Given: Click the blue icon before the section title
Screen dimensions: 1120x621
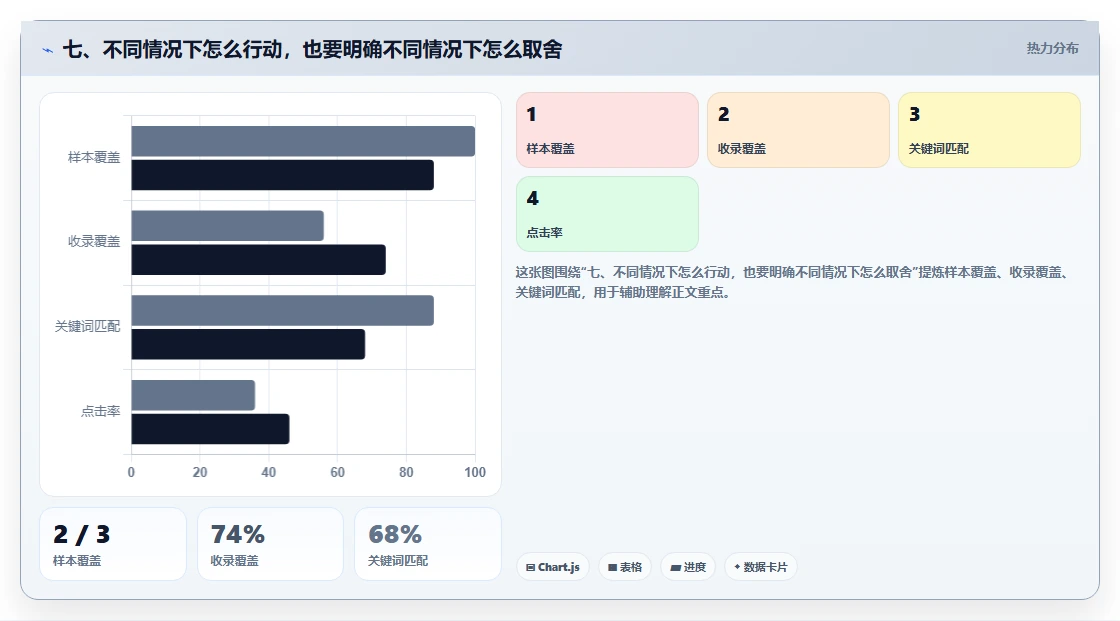Looking at the screenshot, I should click(47, 50).
